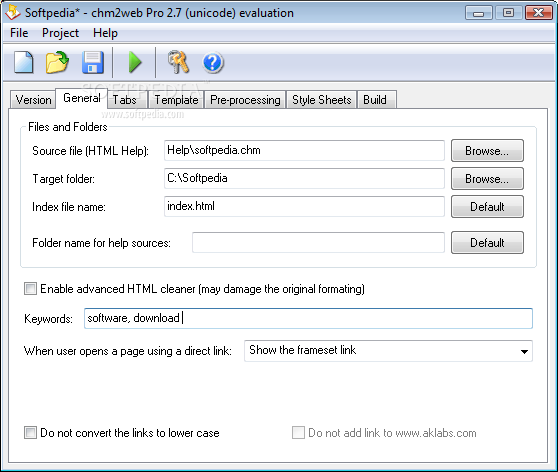Click the Open project folder icon
This screenshot has width=558, height=472.
tap(57, 62)
